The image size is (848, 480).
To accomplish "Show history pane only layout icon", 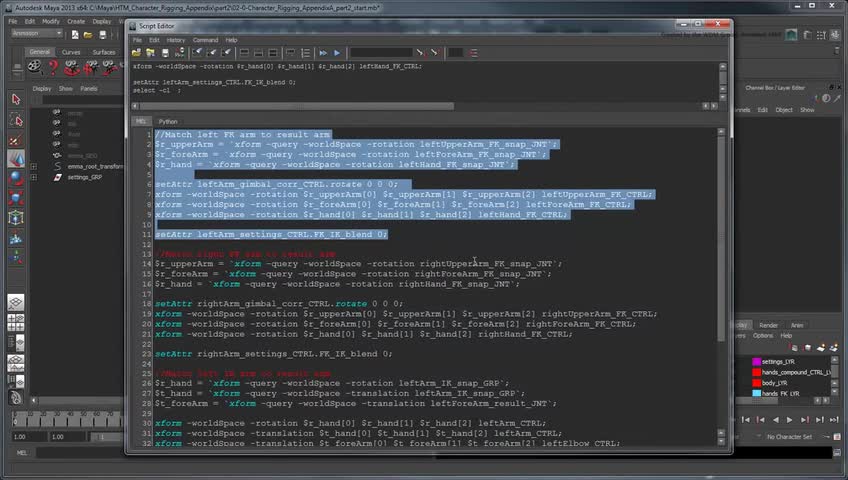I will tap(244, 52).
